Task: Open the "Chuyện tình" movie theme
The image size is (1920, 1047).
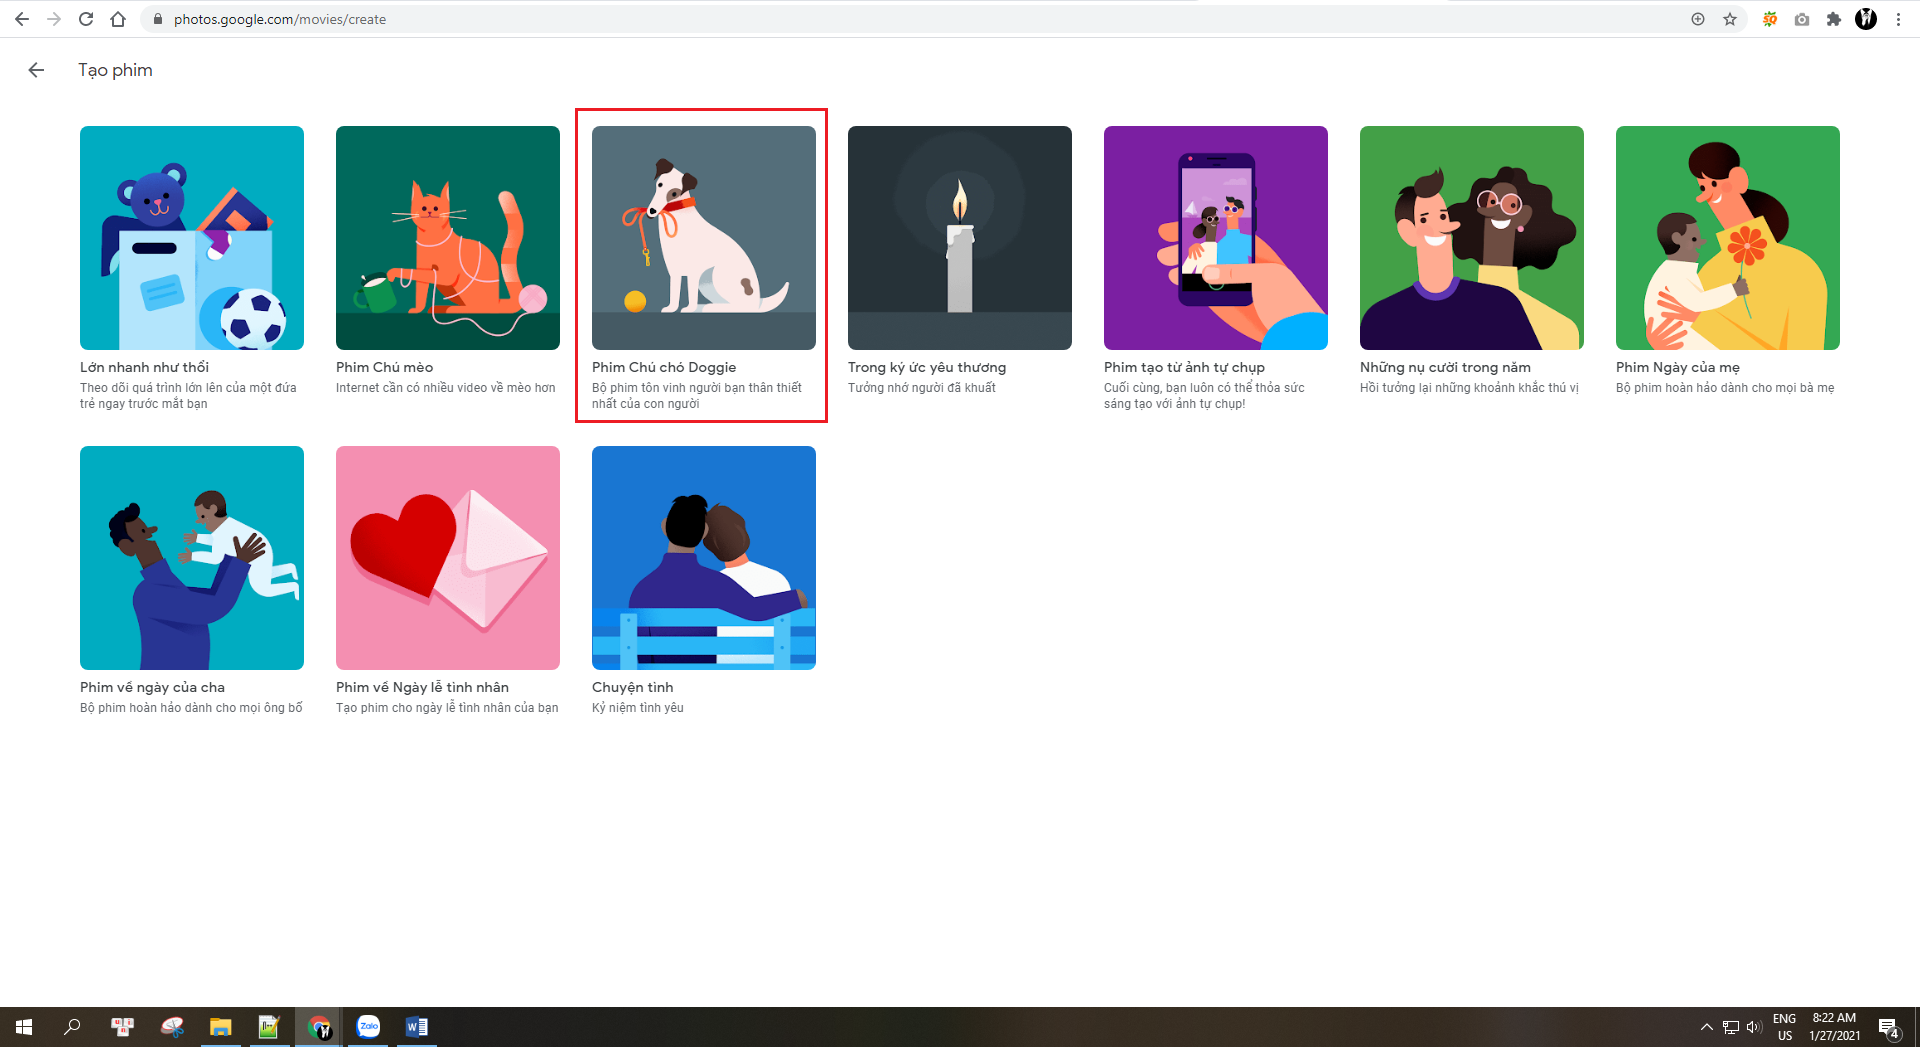Action: (x=703, y=557)
